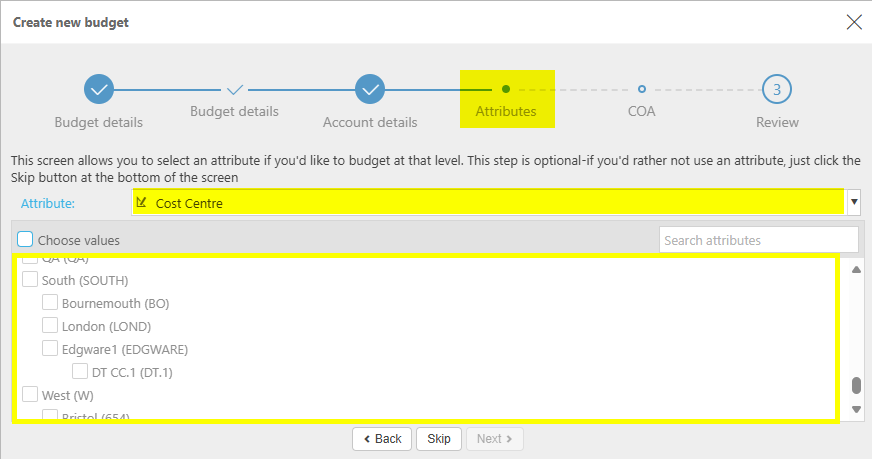Screen dimensions: 872x459
Task: Click the attribute list scrollbar down arrow
Action: pyautogui.click(x=855, y=409)
